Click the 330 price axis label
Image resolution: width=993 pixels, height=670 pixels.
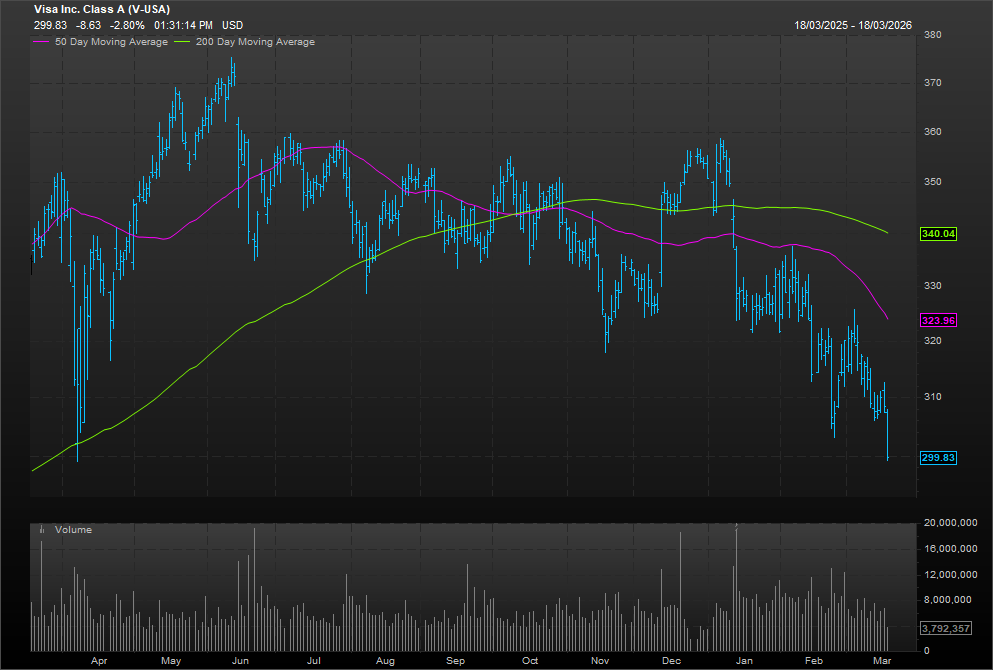click(x=933, y=286)
